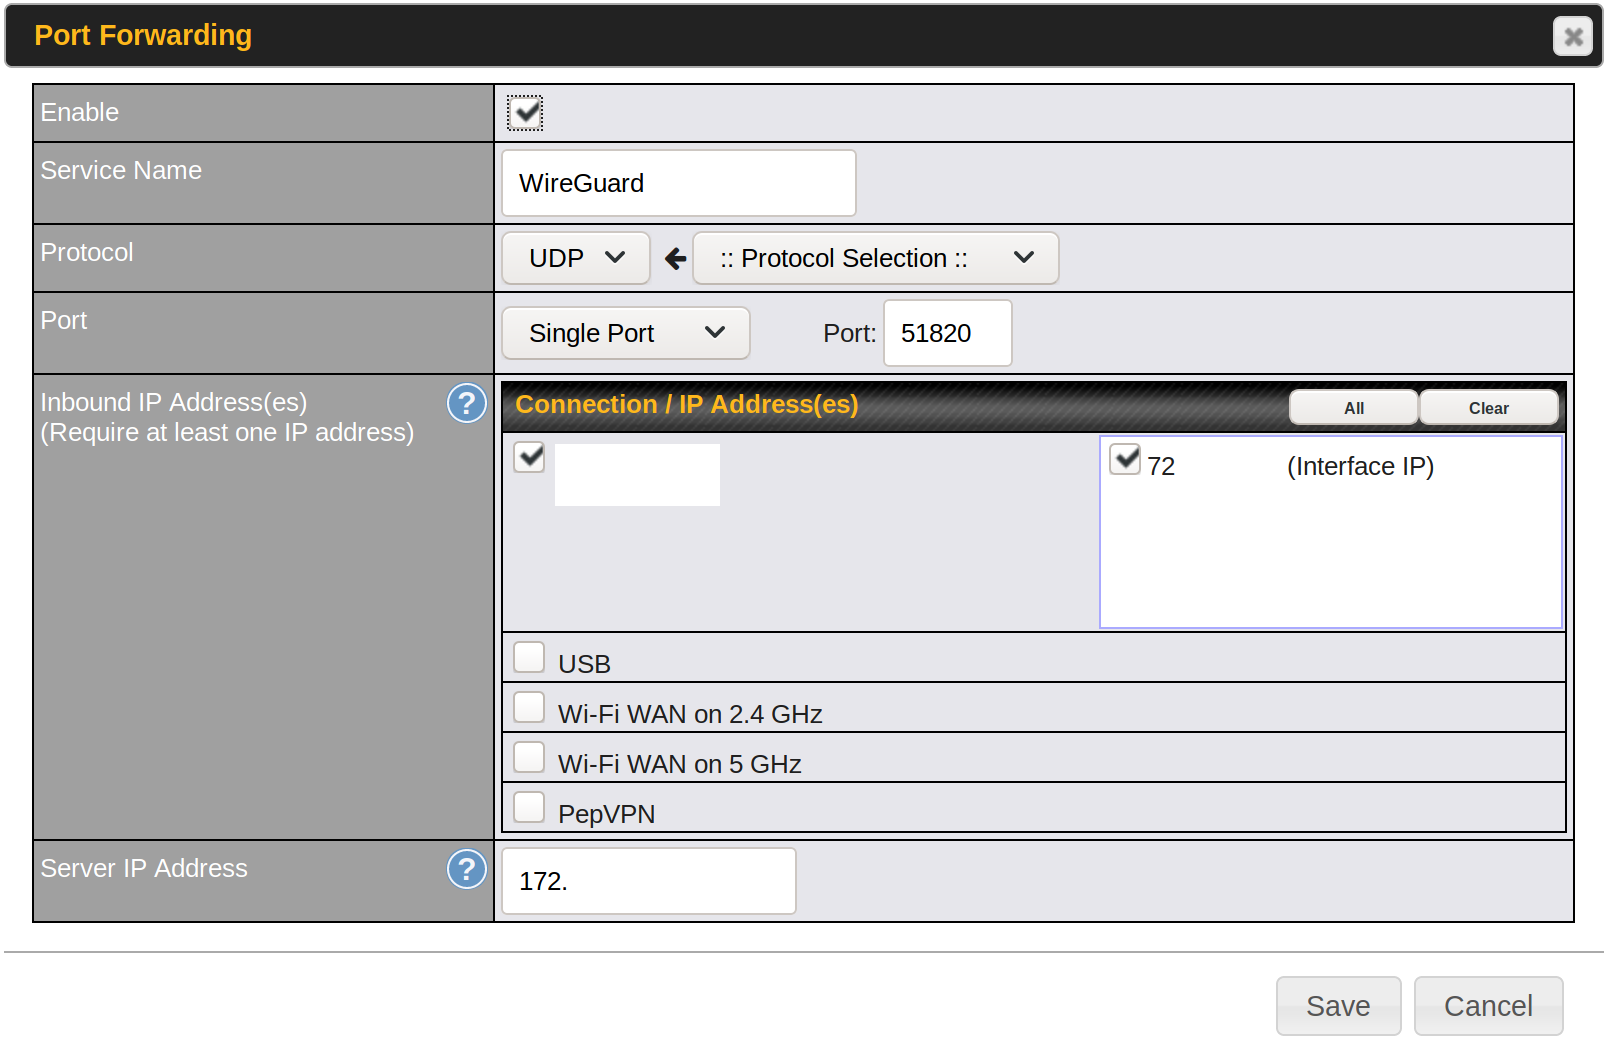Enable Wi-Fi WAN on 5 GHz
The image size is (1606, 1064).
529,758
